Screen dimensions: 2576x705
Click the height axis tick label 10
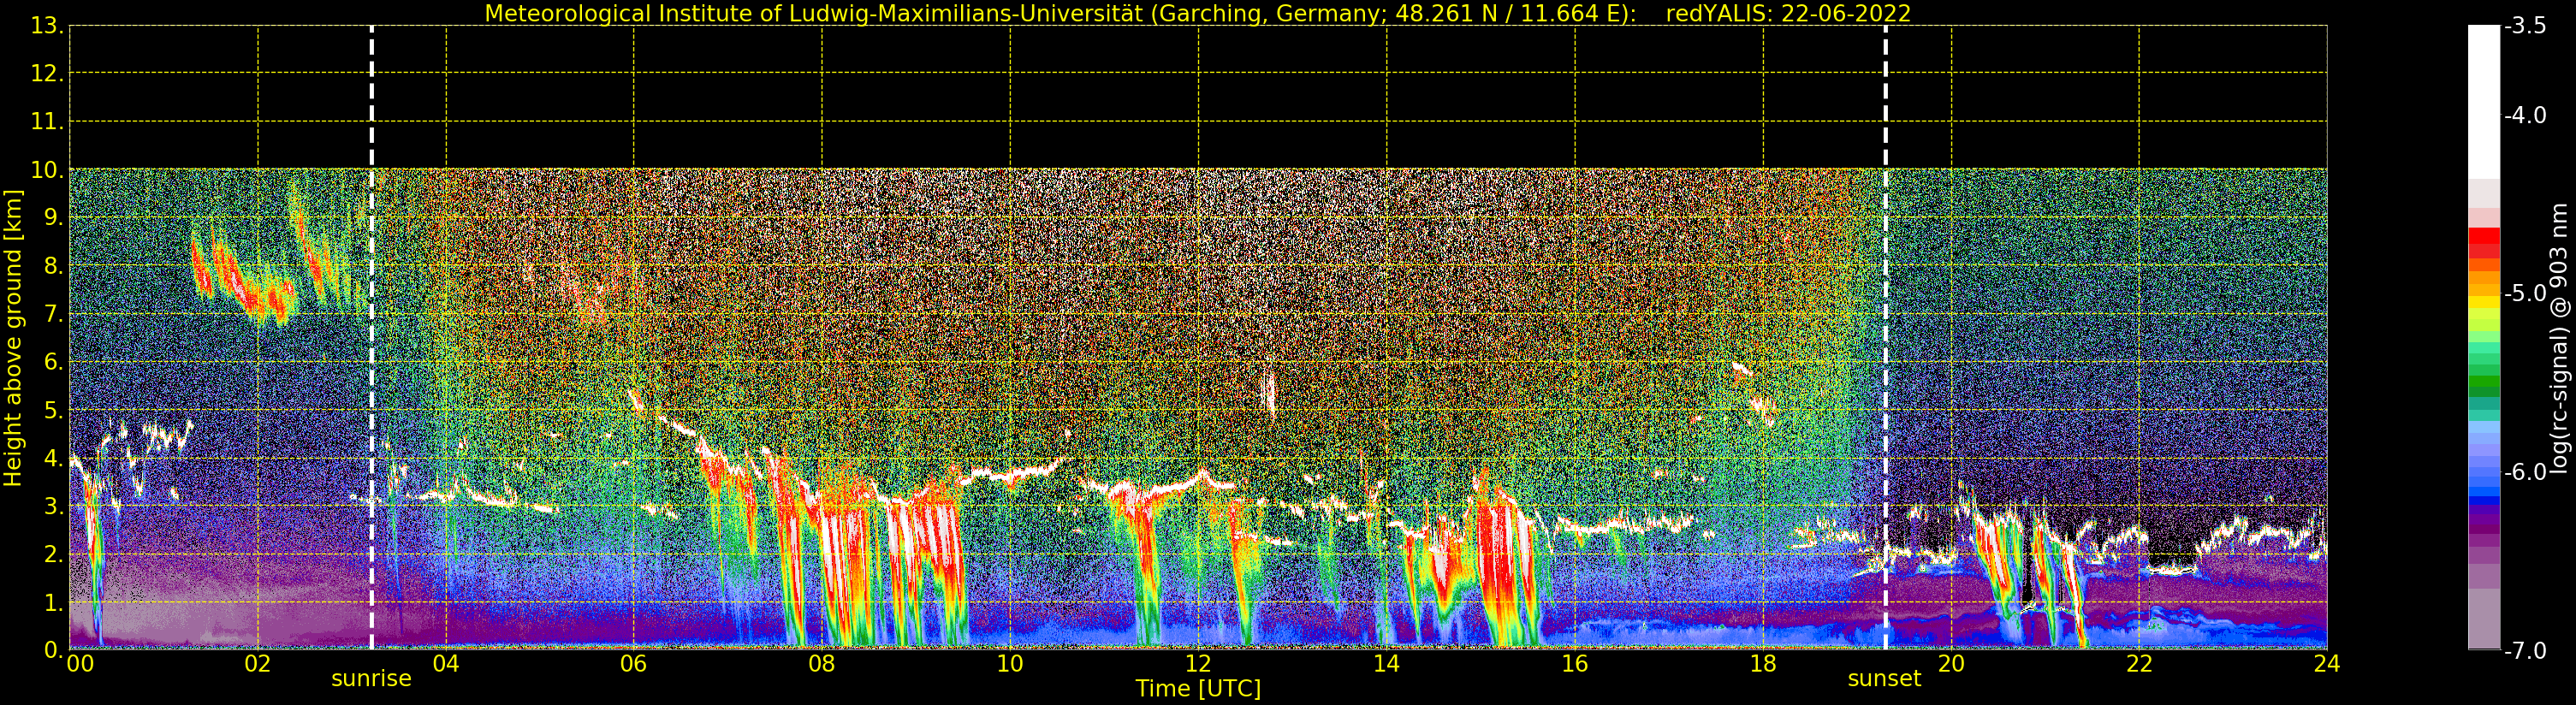click(47, 170)
